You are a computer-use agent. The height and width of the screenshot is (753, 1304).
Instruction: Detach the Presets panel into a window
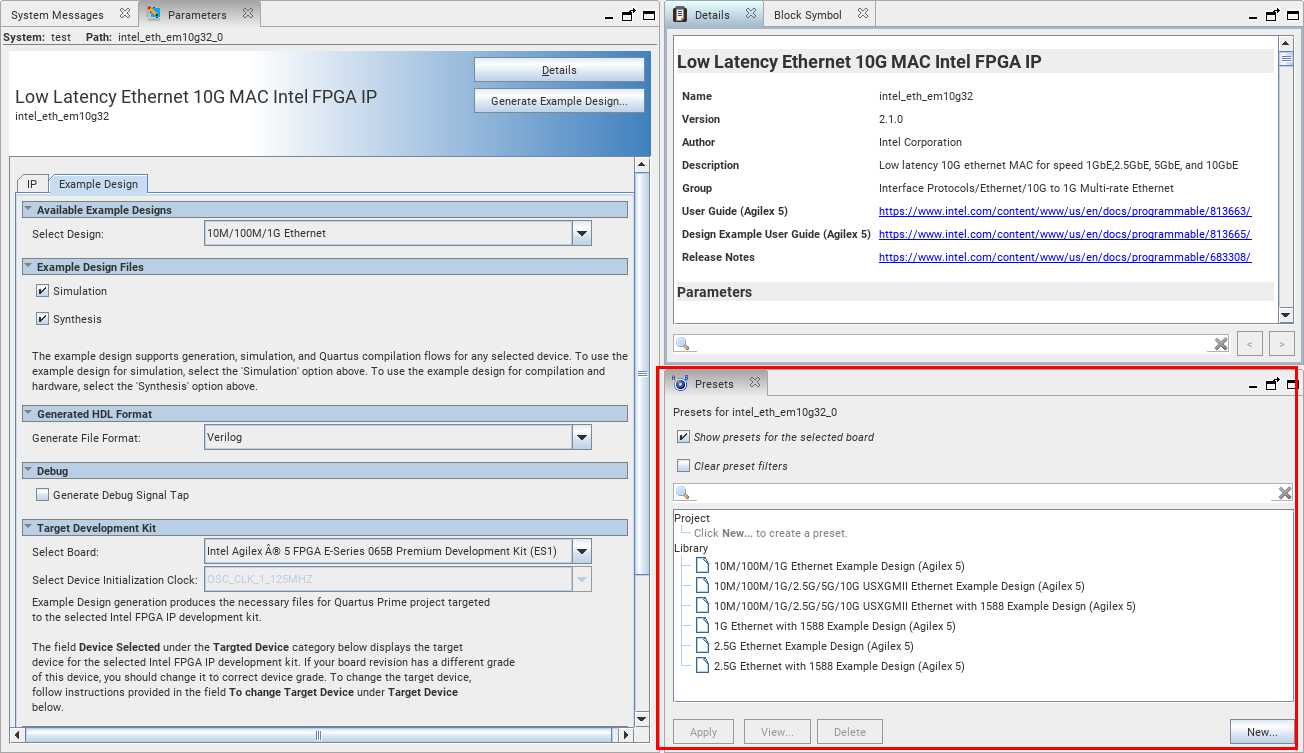tap(1273, 383)
